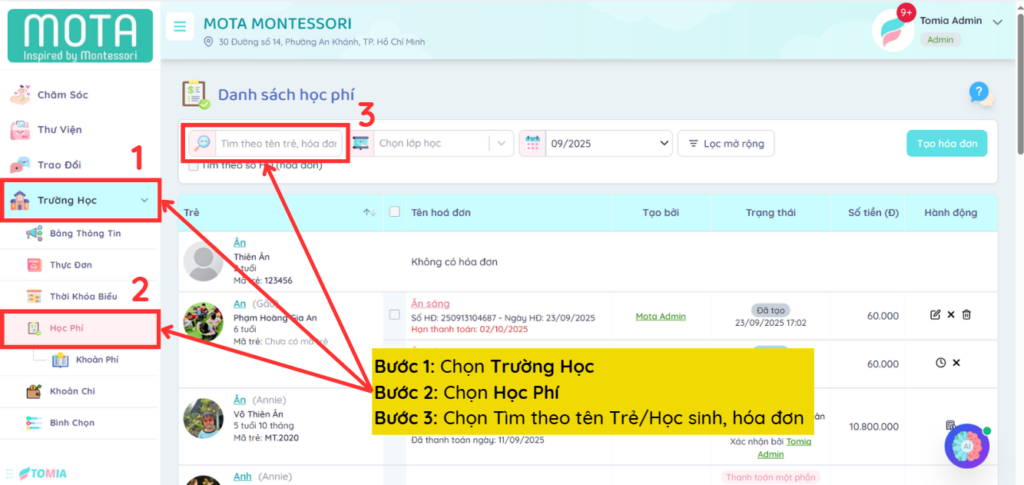The width and height of the screenshot is (1024, 485).
Task: Enable the search by invoice number checkbox
Action: 193,166
